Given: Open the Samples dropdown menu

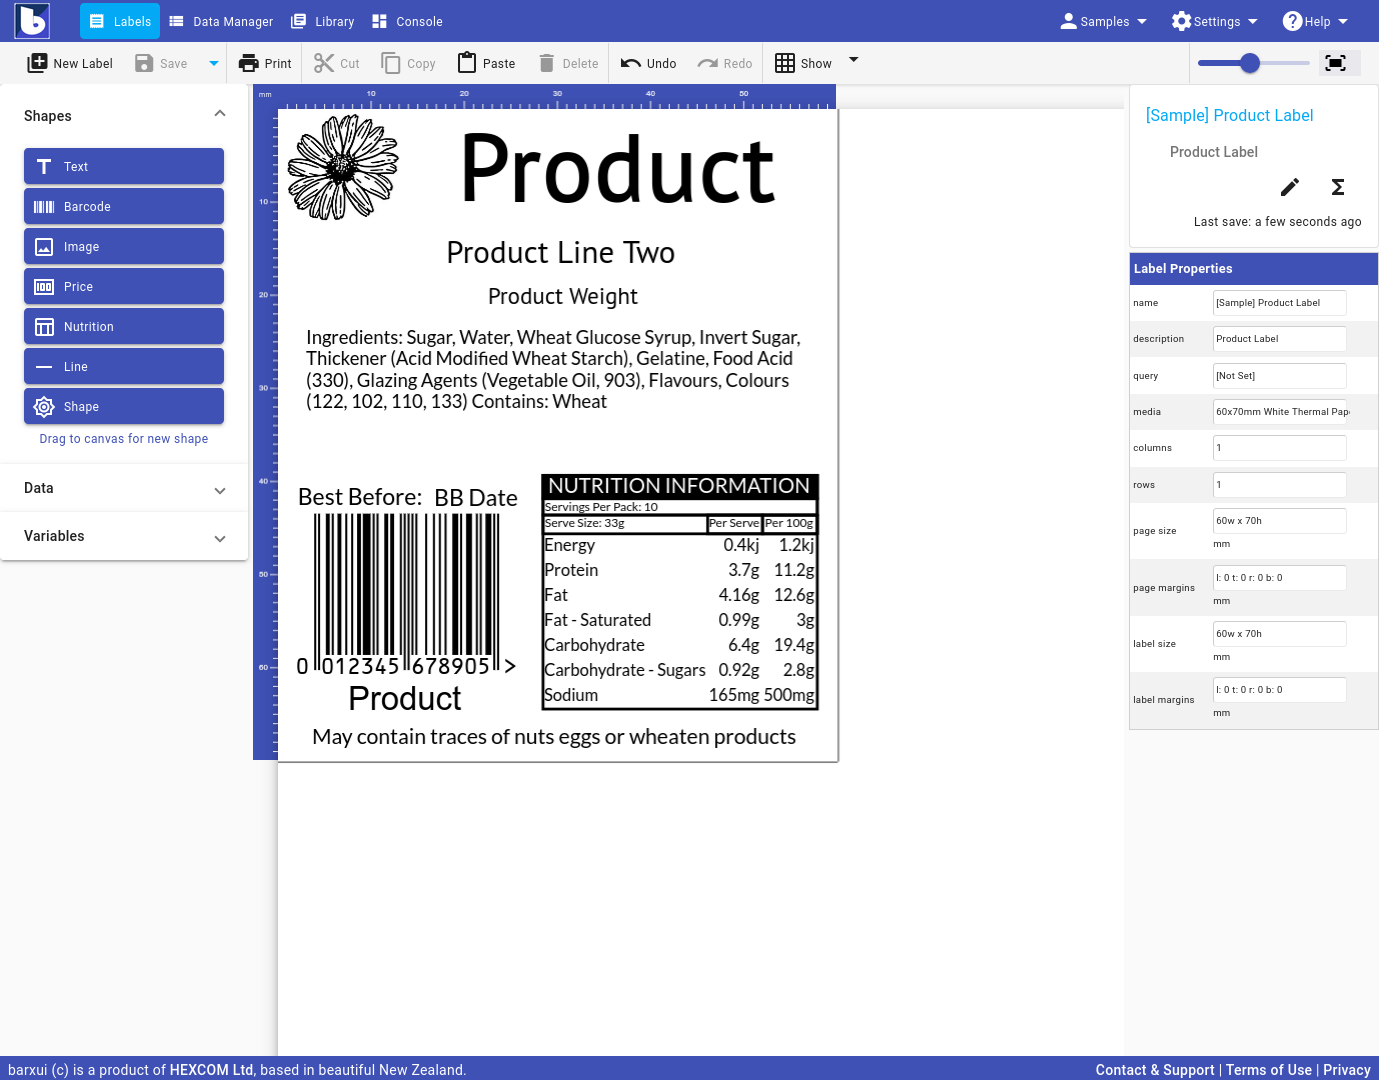Looking at the screenshot, I should coord(1104,21).
